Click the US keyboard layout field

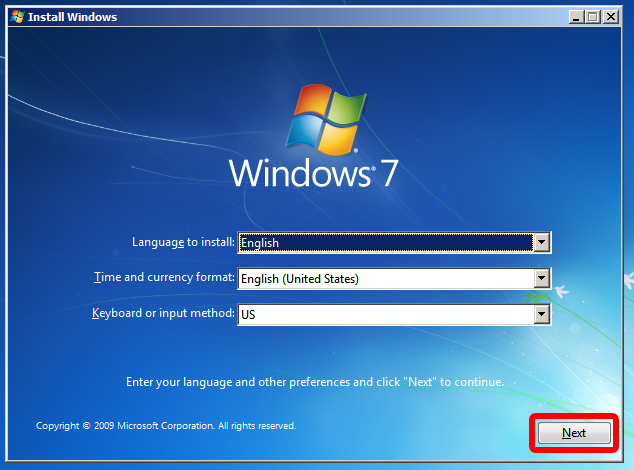point(394,314)
